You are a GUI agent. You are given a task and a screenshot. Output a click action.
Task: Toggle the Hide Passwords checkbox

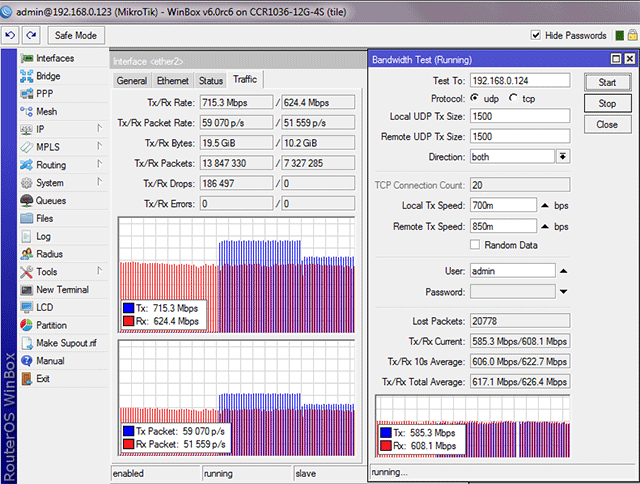(536, 35)
